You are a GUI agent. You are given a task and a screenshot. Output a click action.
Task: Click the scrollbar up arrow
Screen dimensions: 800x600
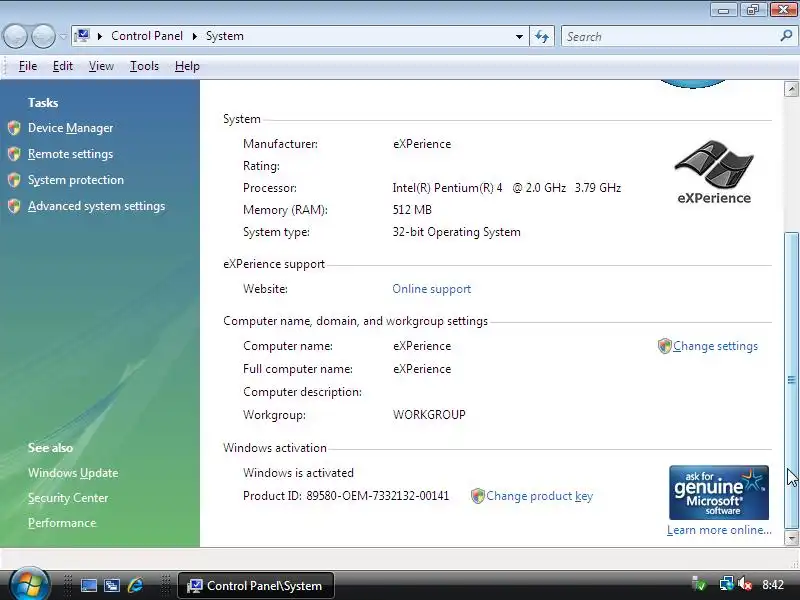pyautogui.click(x=791, y=89)
